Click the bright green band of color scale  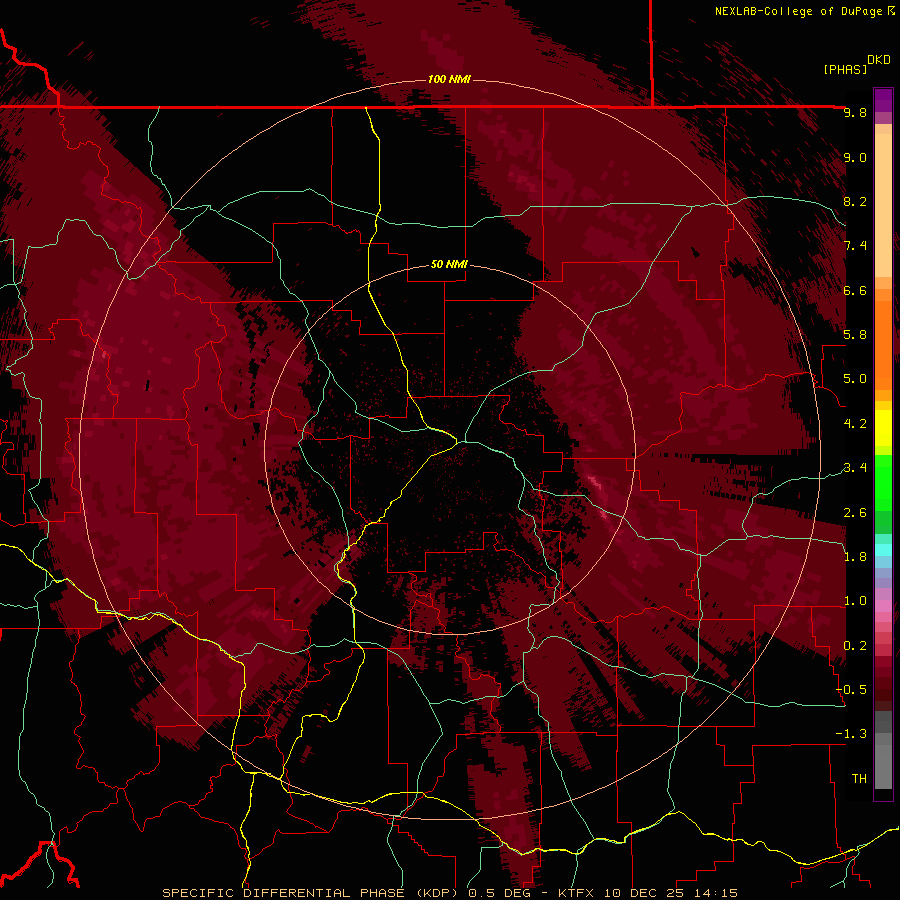[883, 484]
